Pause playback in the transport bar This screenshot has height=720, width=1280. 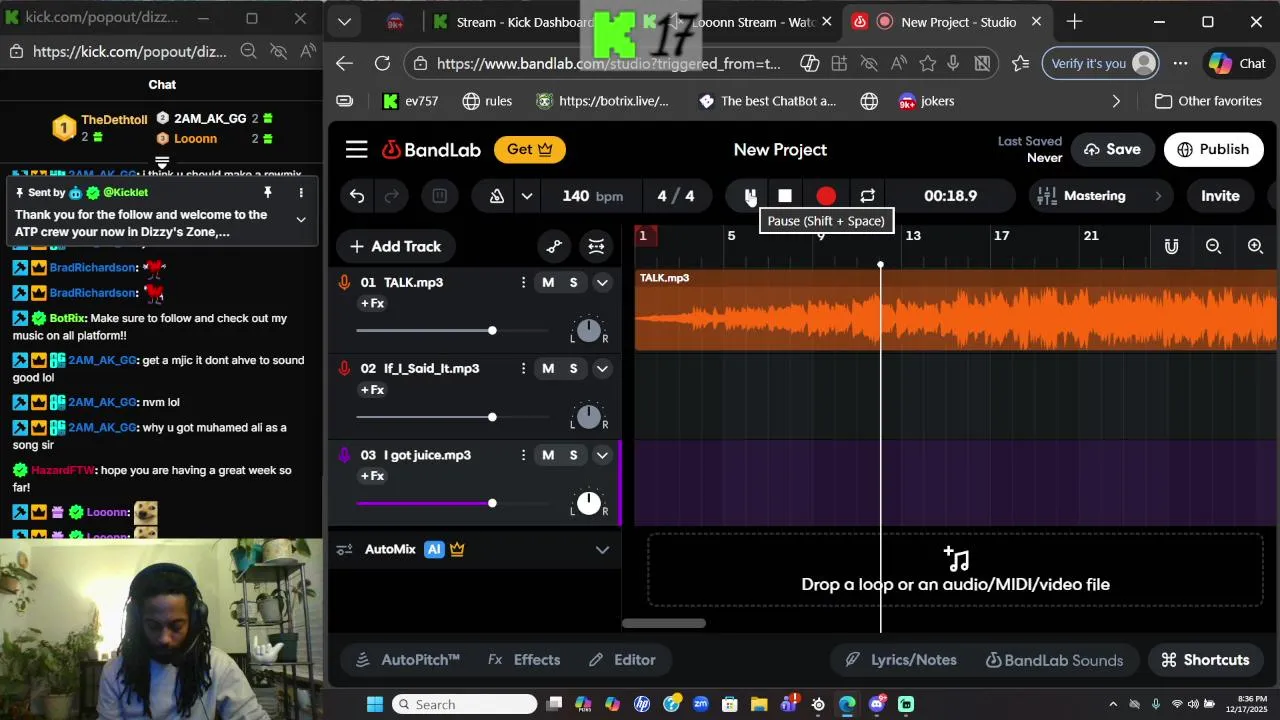pyautogui.click(x=750, y=196)
